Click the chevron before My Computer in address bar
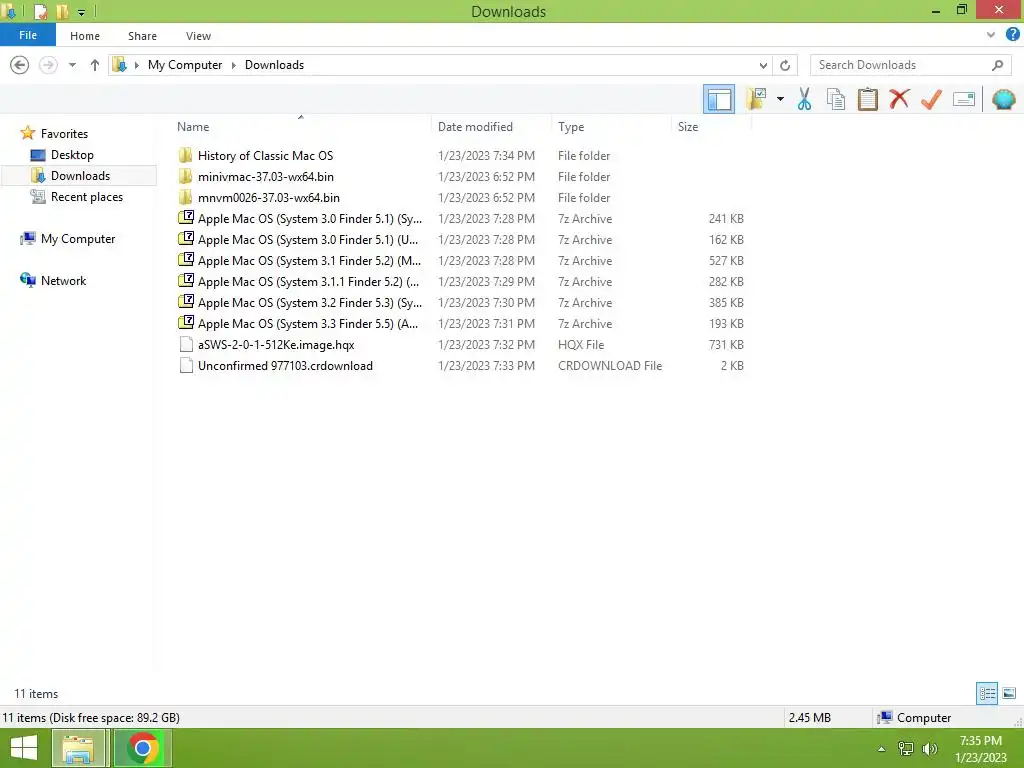This screenshot has height=768, width=1024. point(136,65)
